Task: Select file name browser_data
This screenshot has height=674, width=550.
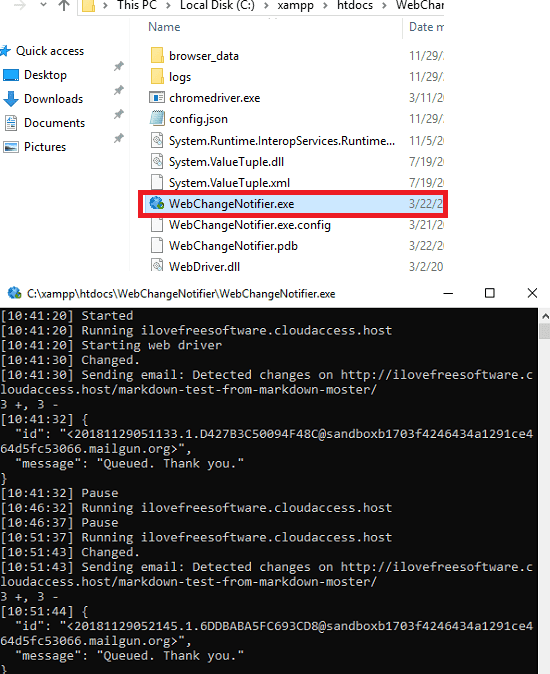Action: click(204, 56)
